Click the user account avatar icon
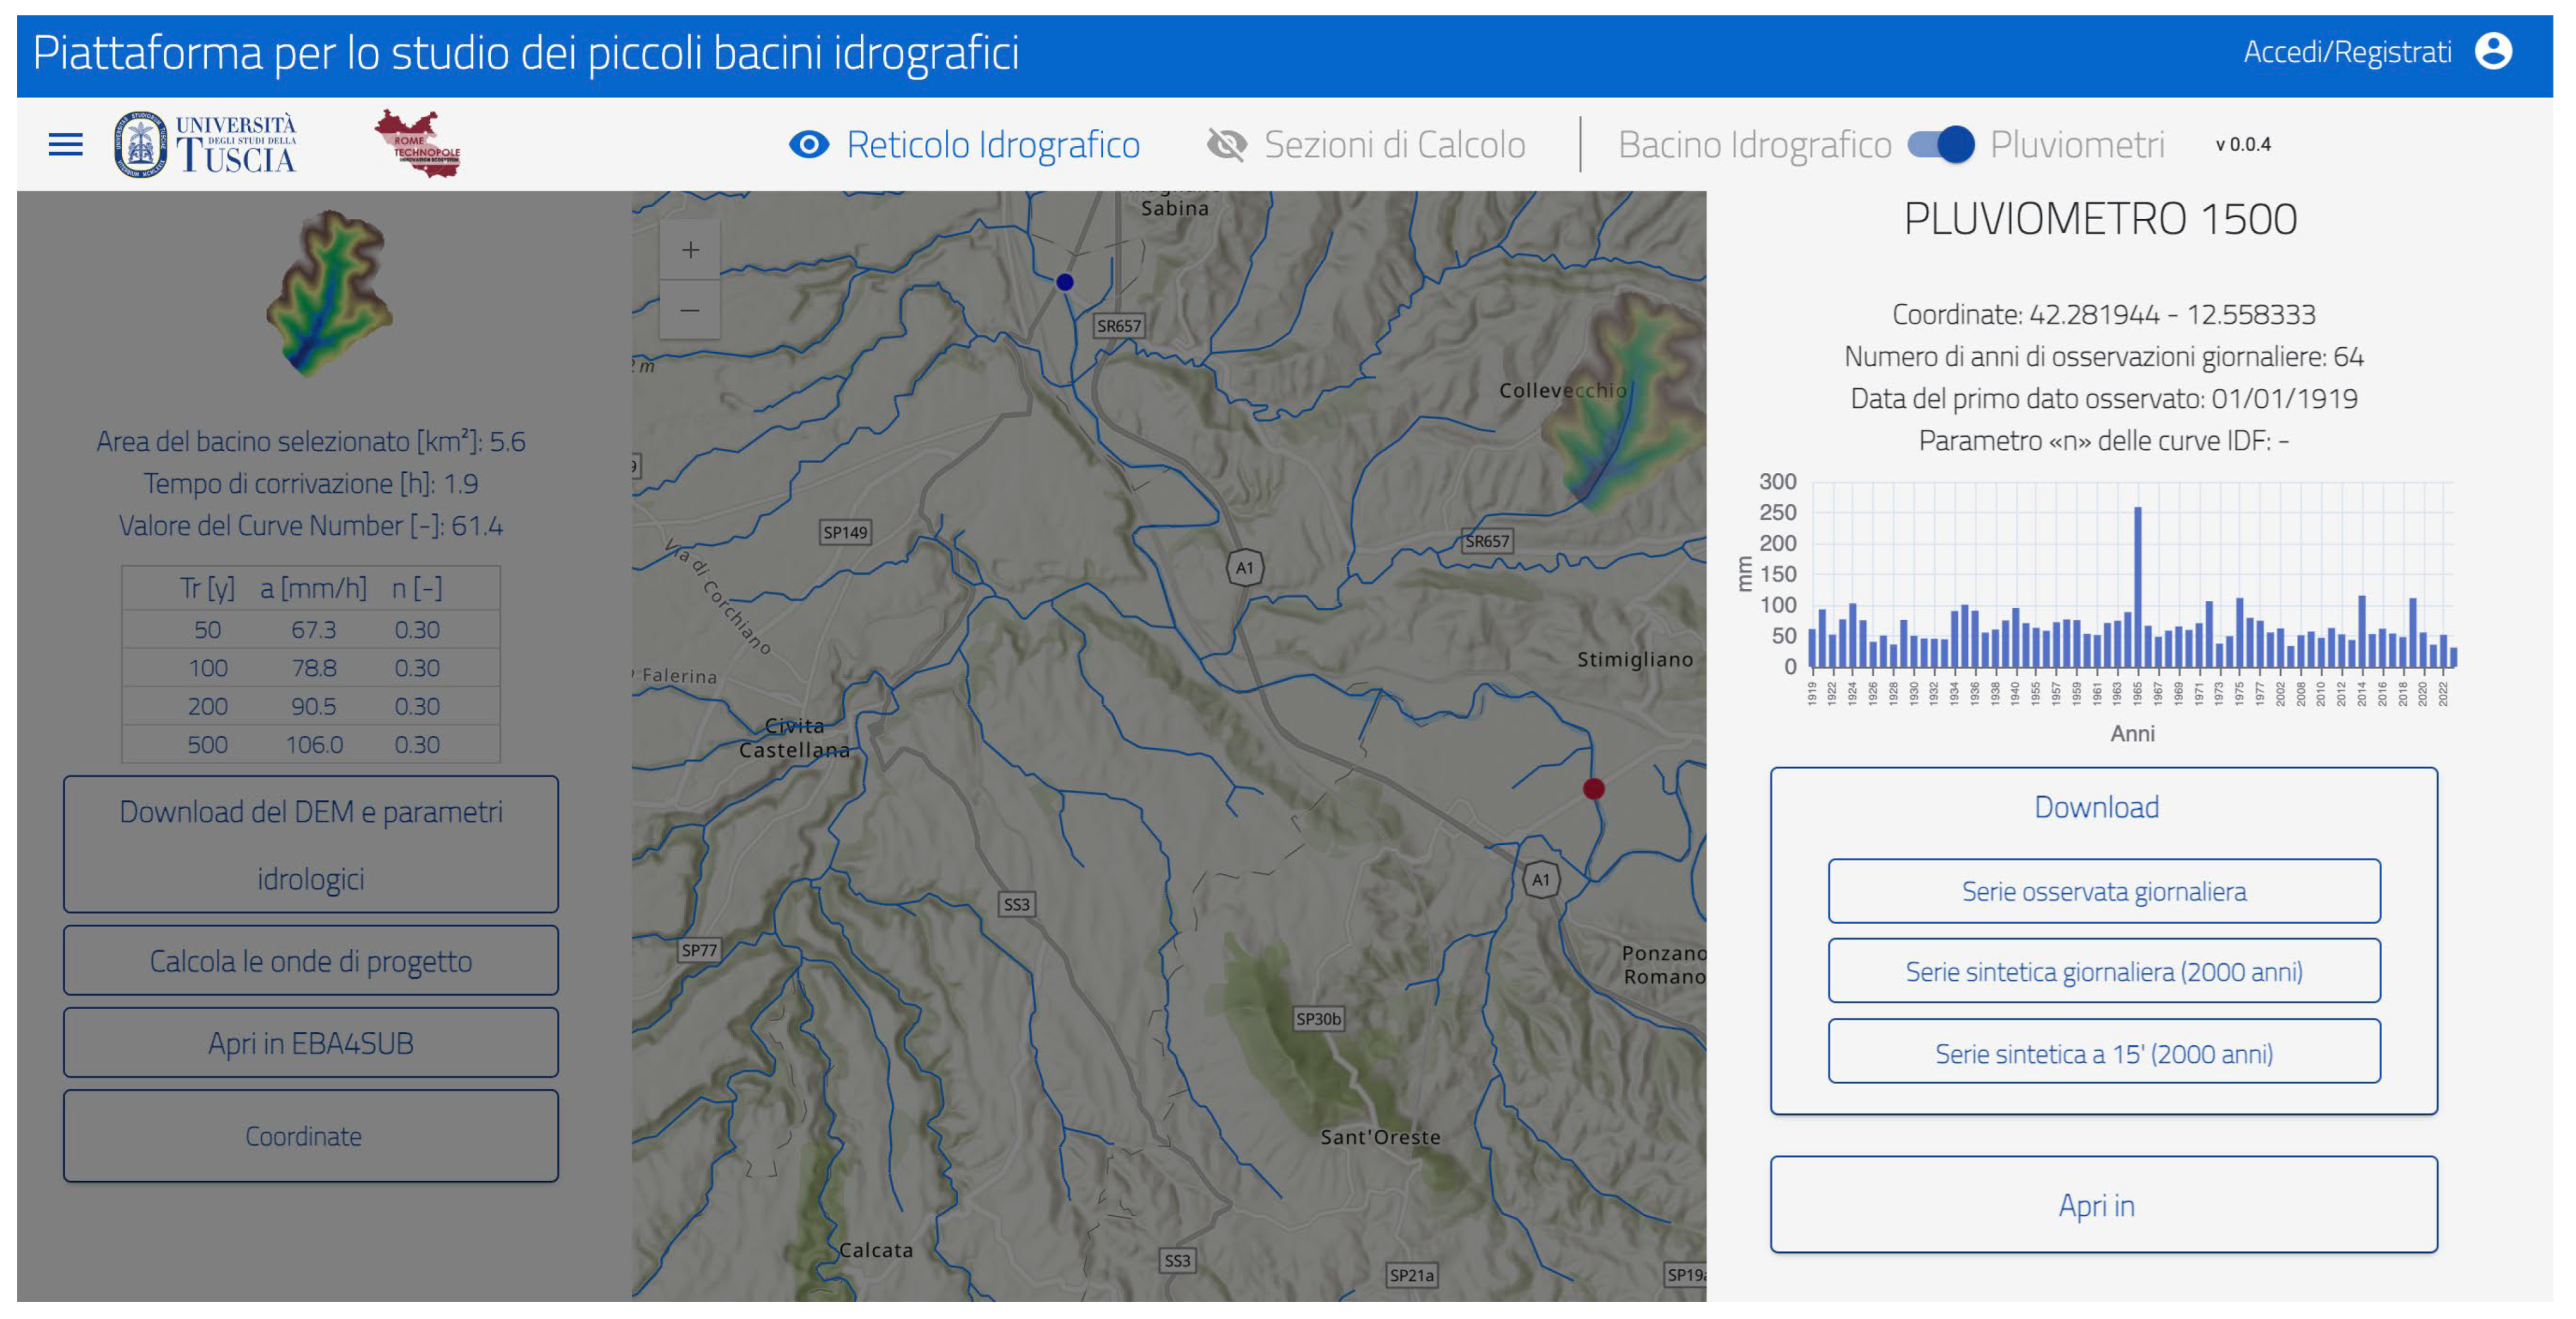Viewport: 2576px width, 1319px height. pos(2493,51)
